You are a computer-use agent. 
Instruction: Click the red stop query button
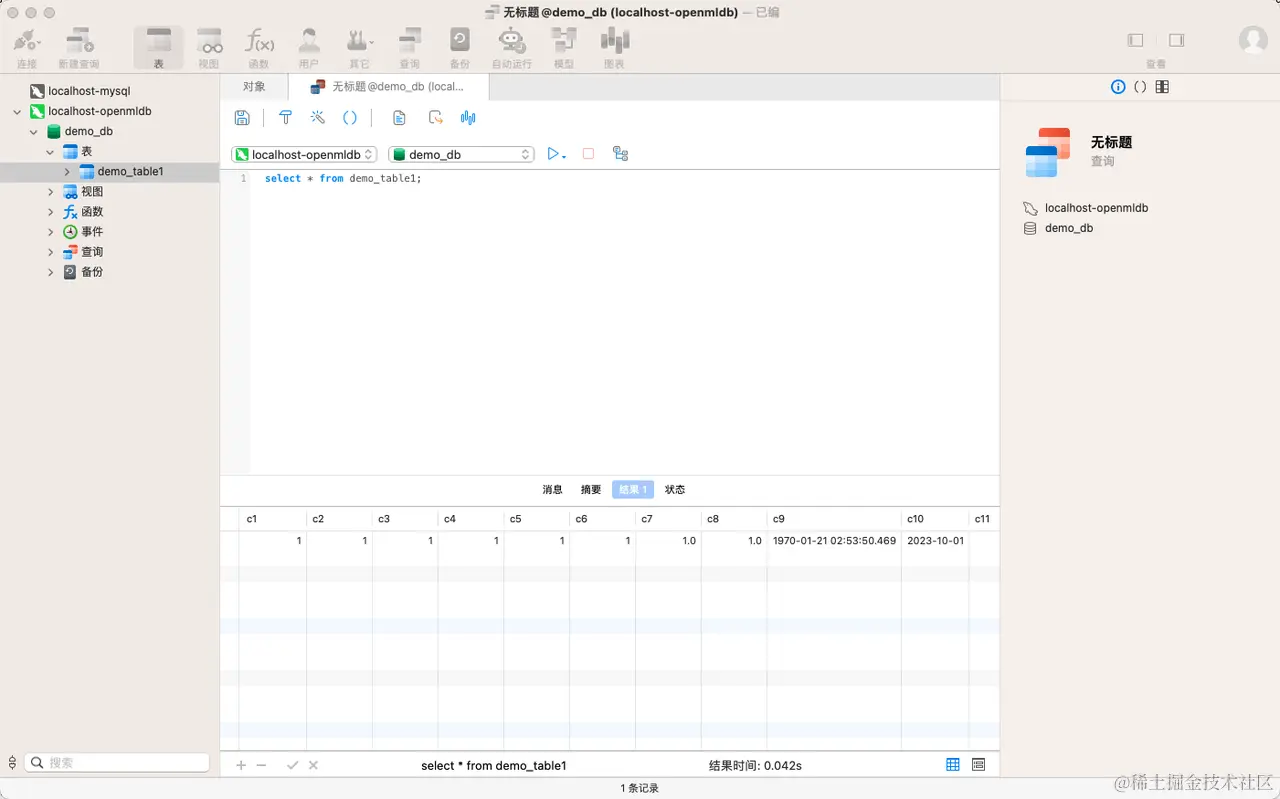pyautogui.click(x=588, y=154)
